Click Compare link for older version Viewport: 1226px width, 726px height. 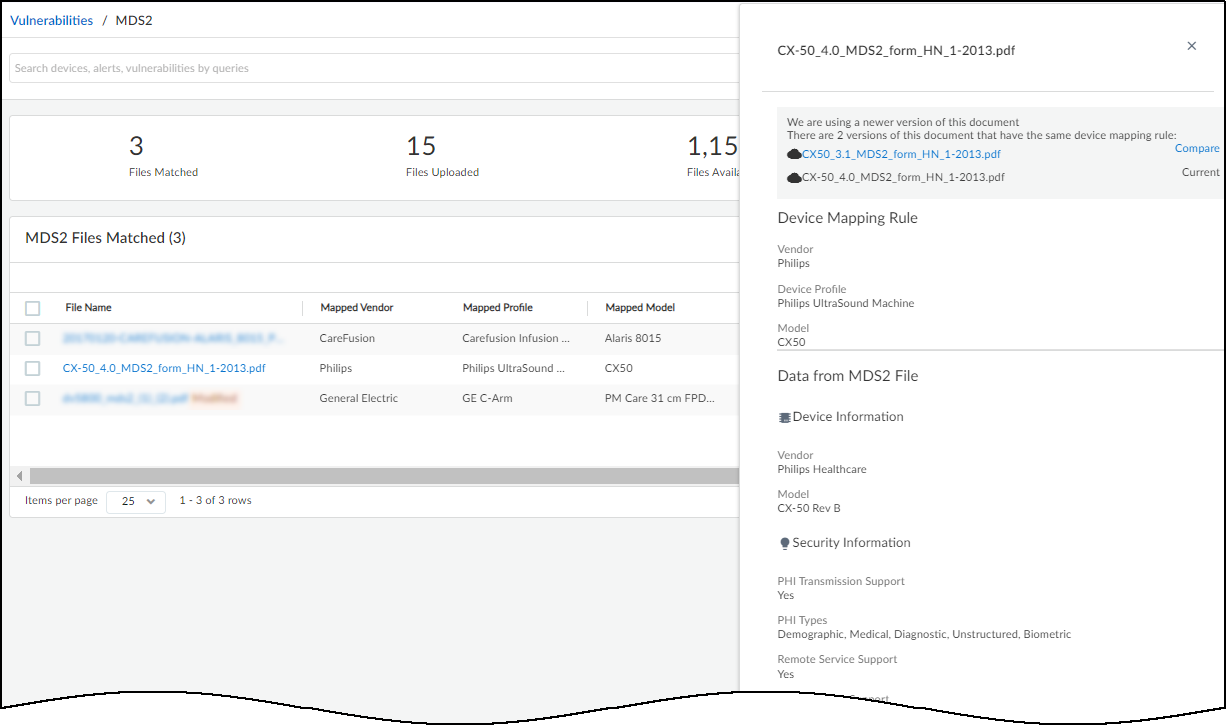[1196, 149]
